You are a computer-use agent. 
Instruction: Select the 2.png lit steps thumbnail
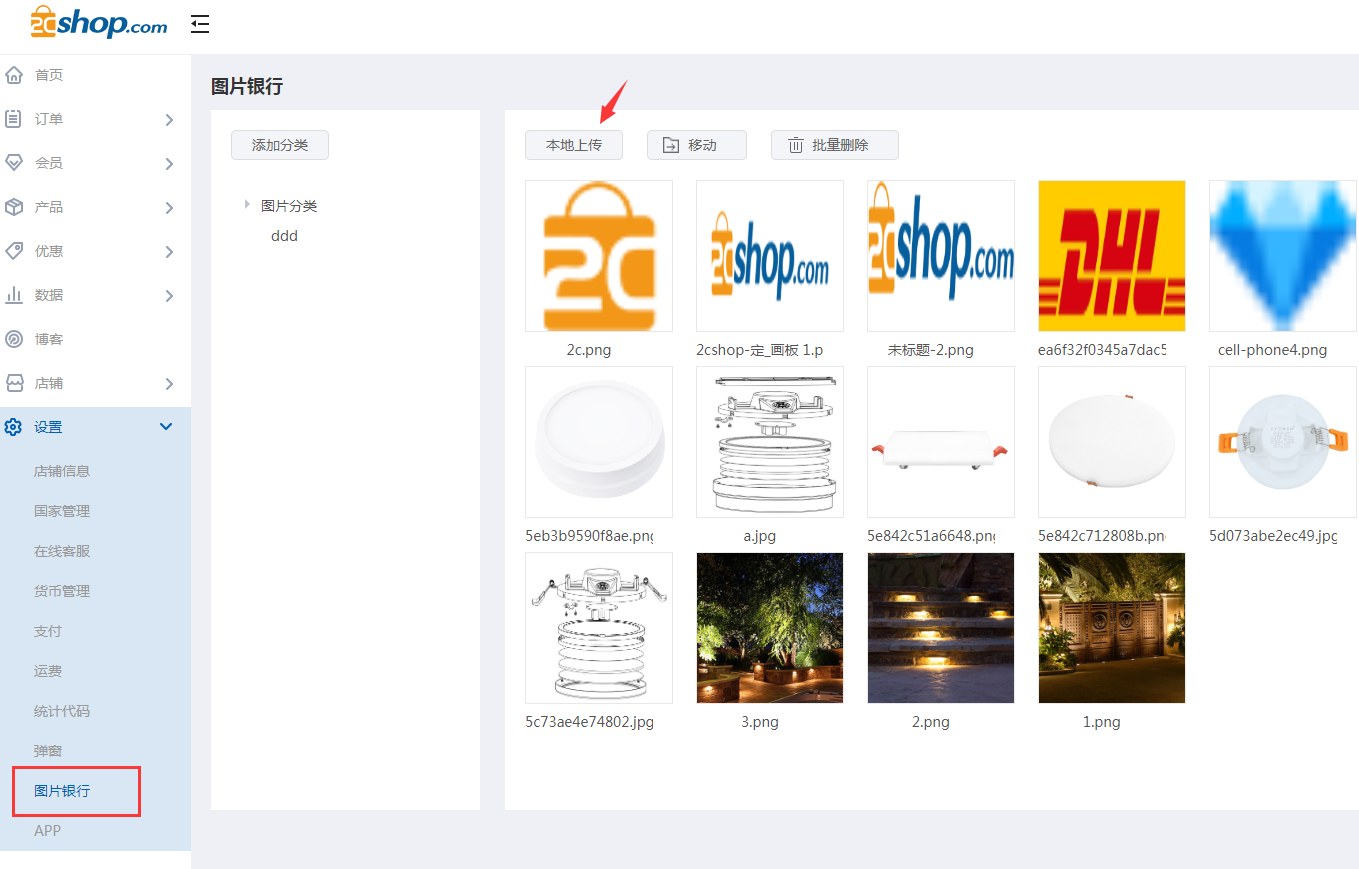(941, 628)
